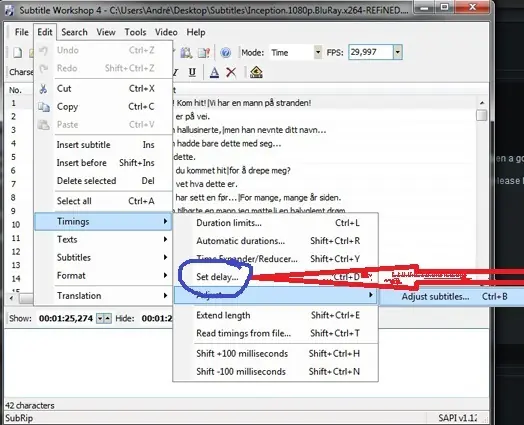Select Insert subtitle menu entry
Screen dimensions: 524x425
(103, 145)
